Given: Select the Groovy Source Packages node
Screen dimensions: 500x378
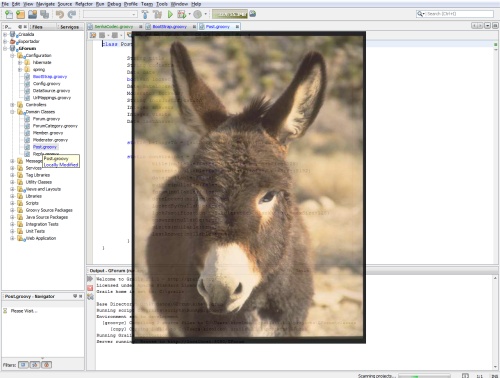Looking at the screenshot, I should (x=49, y=210).
